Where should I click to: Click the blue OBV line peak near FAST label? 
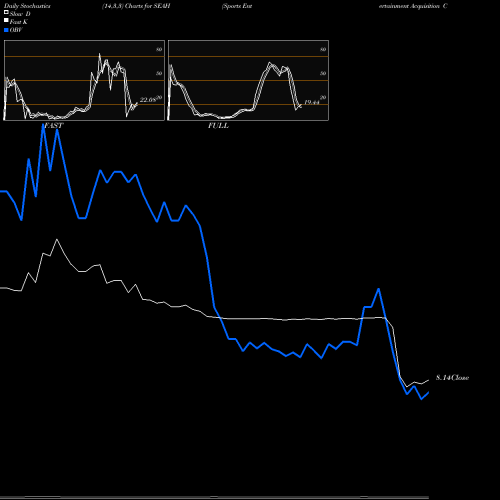point(43,125)
